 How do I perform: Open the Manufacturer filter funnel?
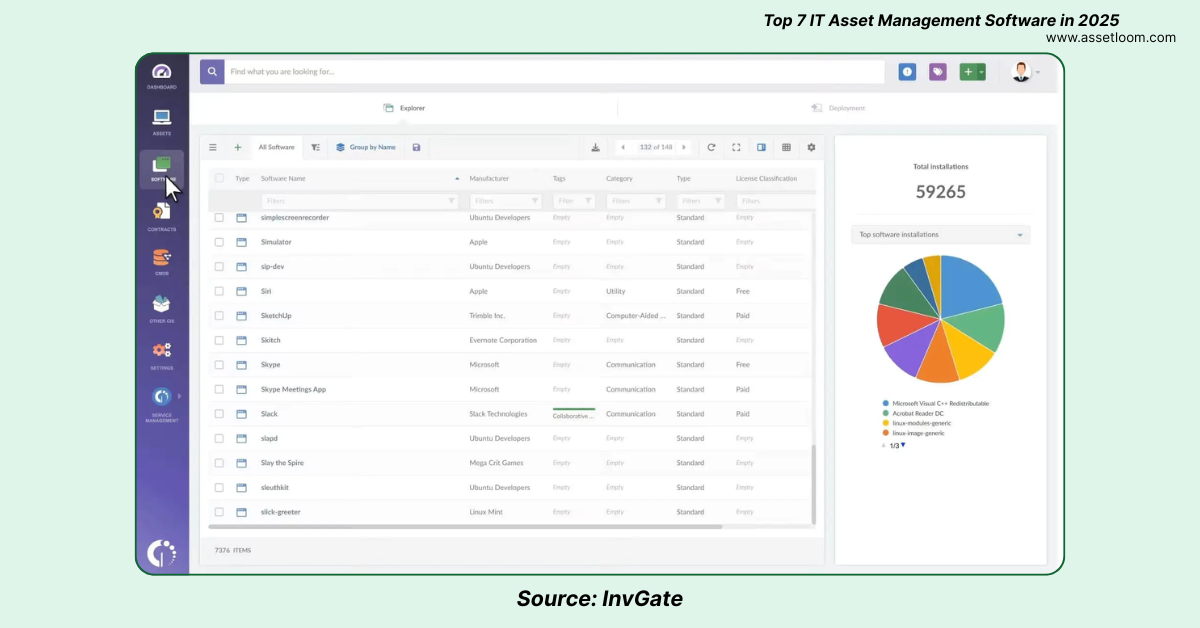coord(535,201)
